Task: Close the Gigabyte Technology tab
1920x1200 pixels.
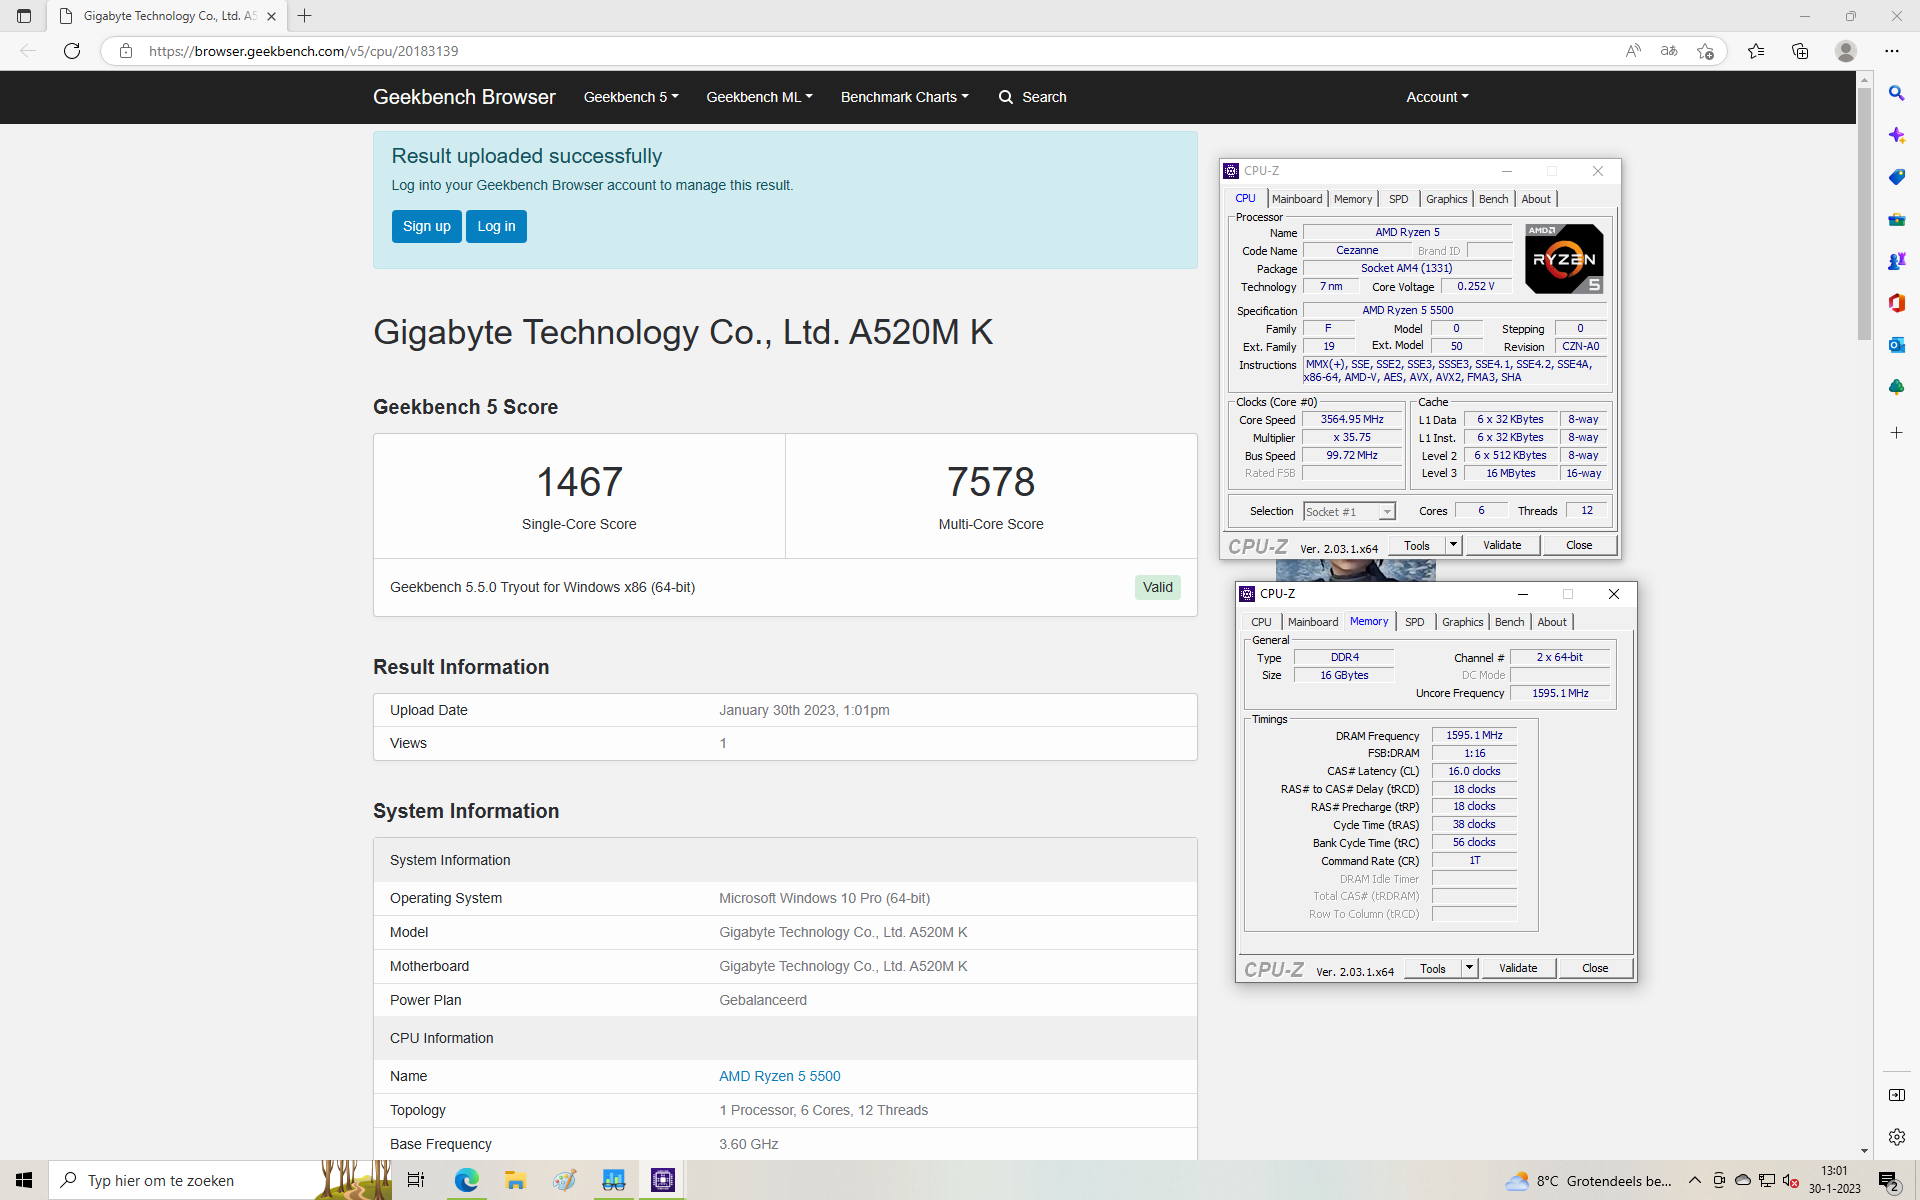Action: point(271,16)
